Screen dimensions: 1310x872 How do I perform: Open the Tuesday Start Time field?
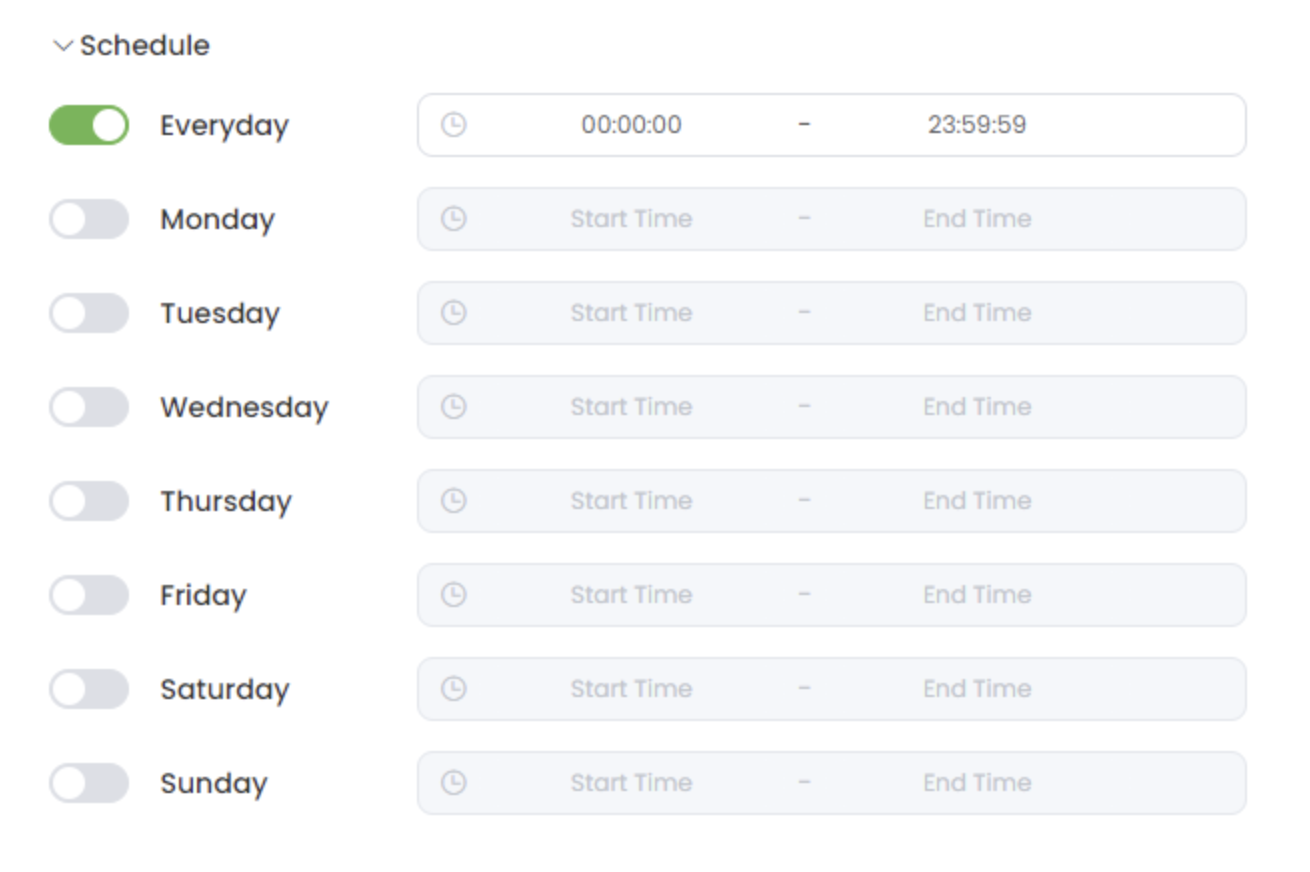point(631,313)
